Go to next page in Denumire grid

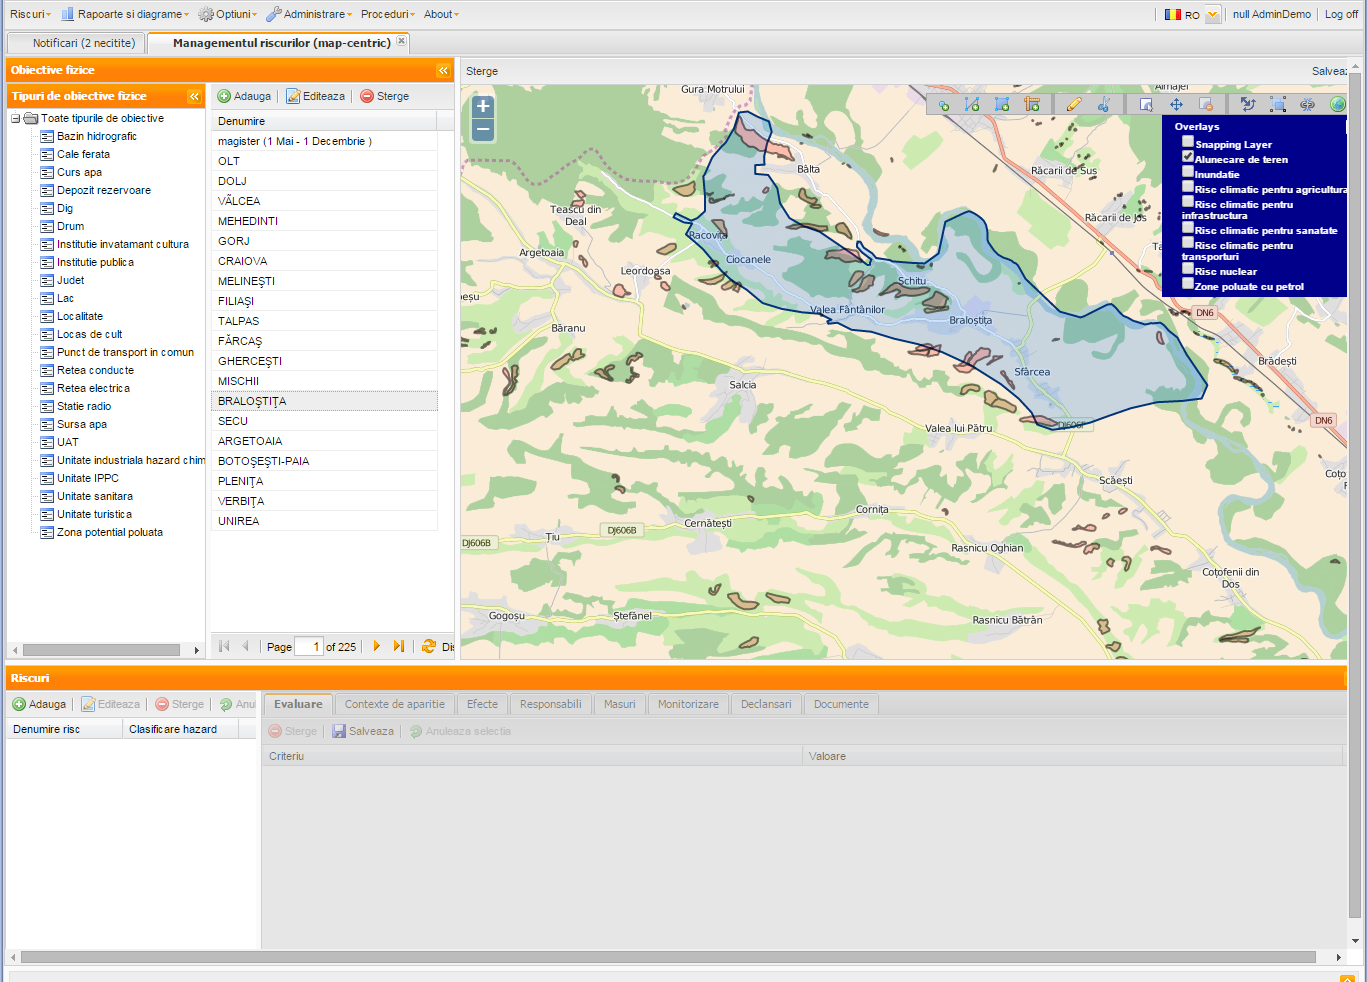pos(377,646)
